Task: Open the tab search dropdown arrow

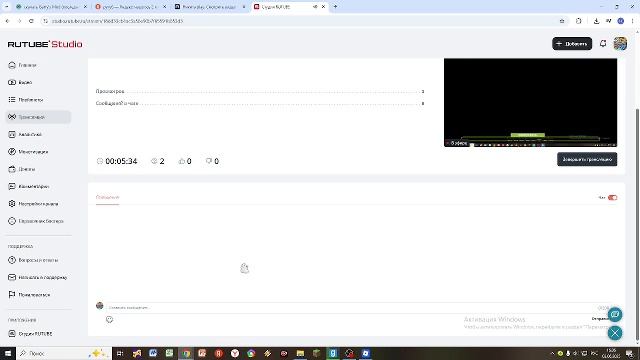Action: pos(7,7)
